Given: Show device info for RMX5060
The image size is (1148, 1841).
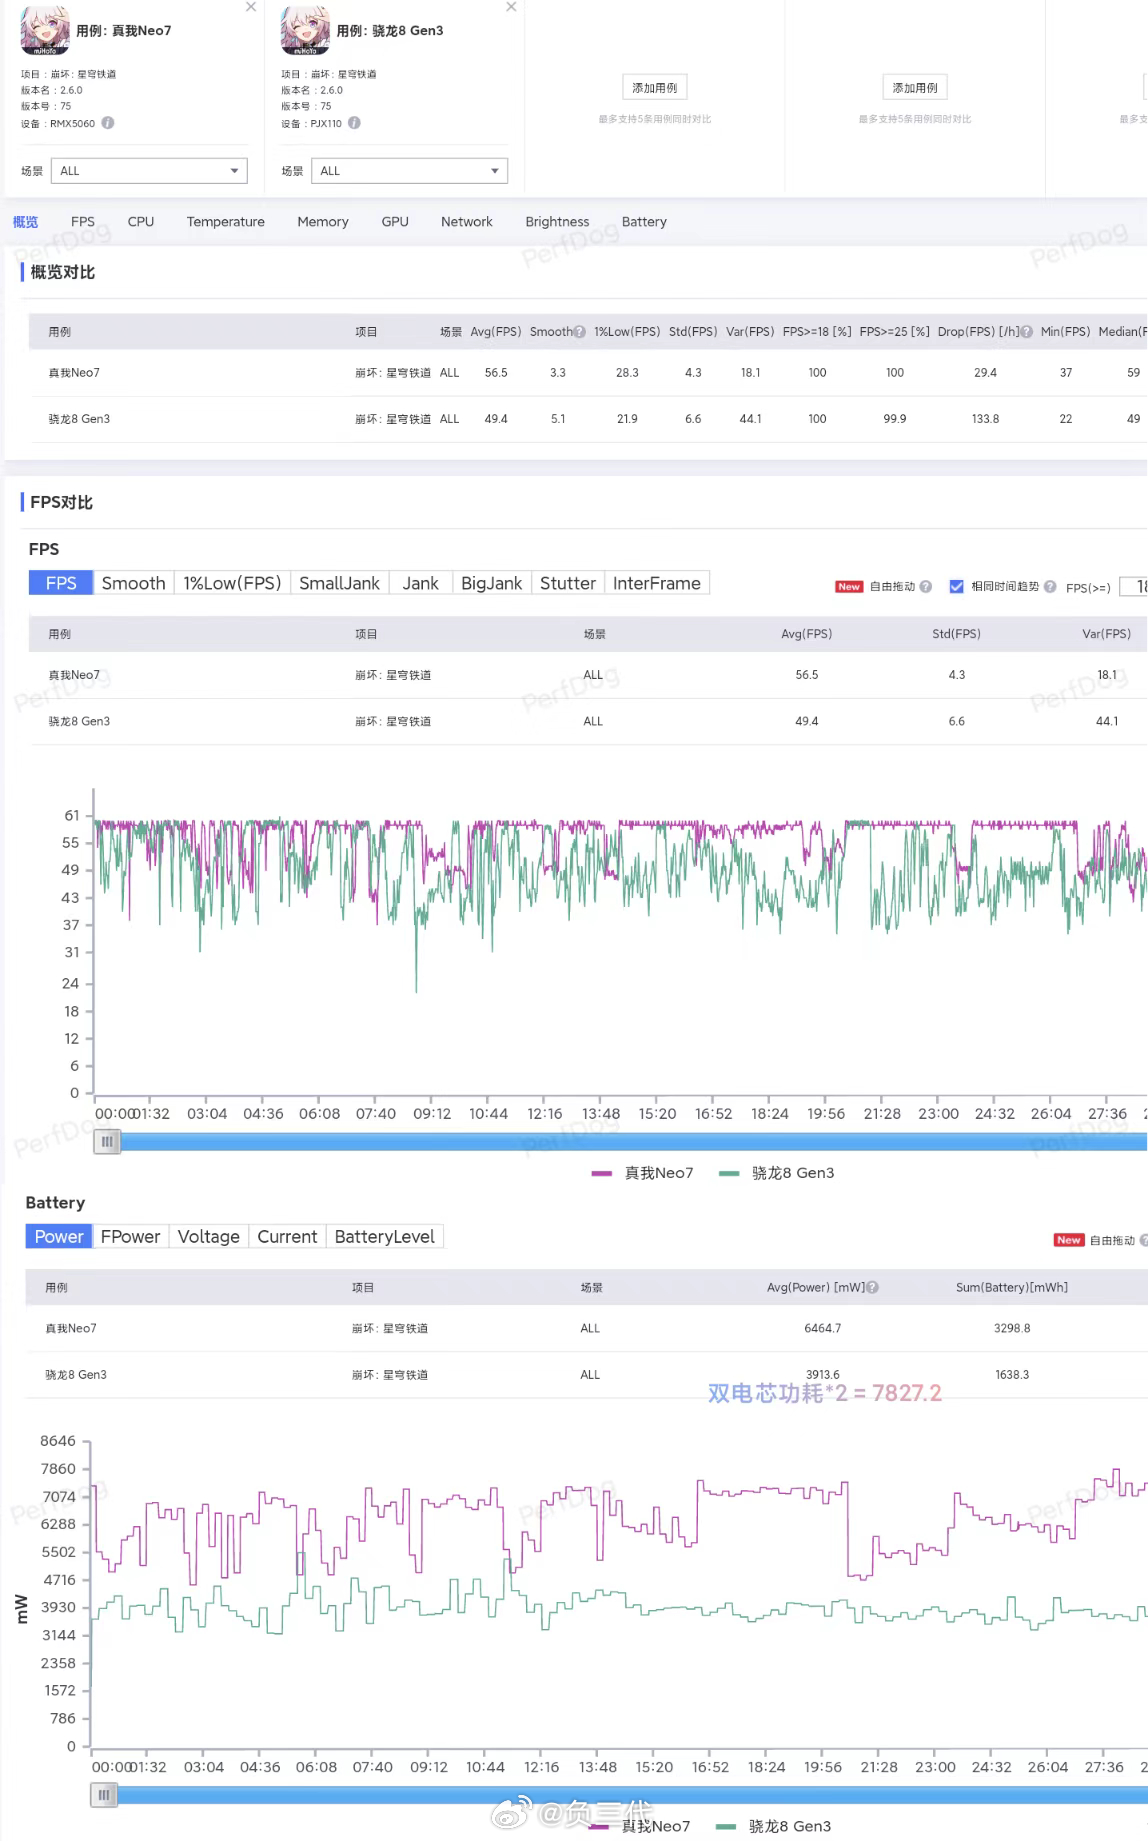Looking at the screenshot, I should click(108, 123).
